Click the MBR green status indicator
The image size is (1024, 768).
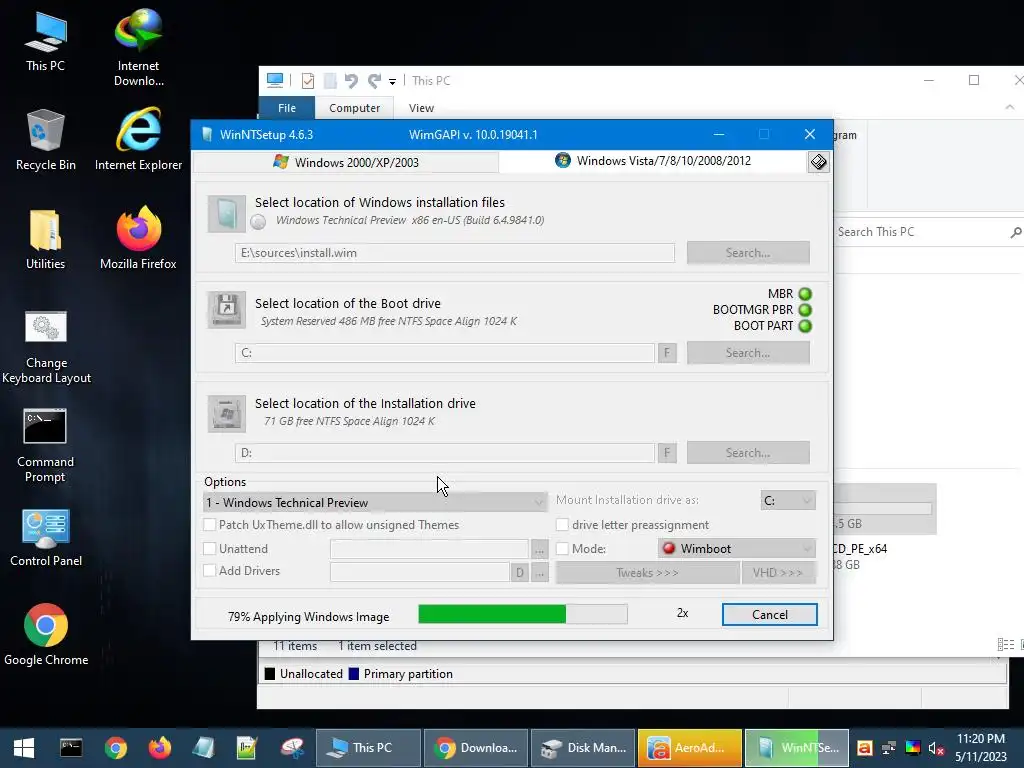805,294
